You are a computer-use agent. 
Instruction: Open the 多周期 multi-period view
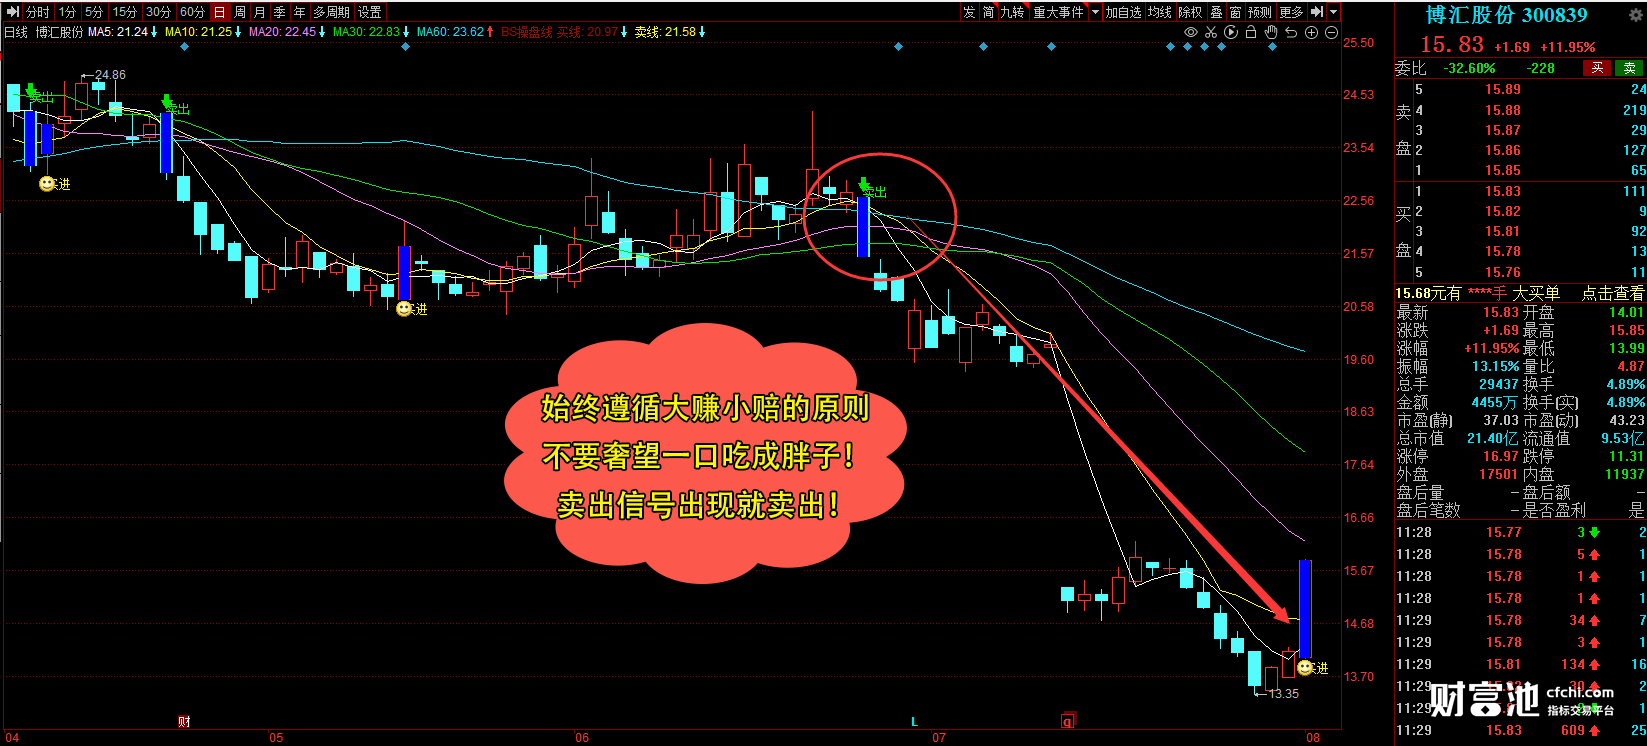[332, 12]
